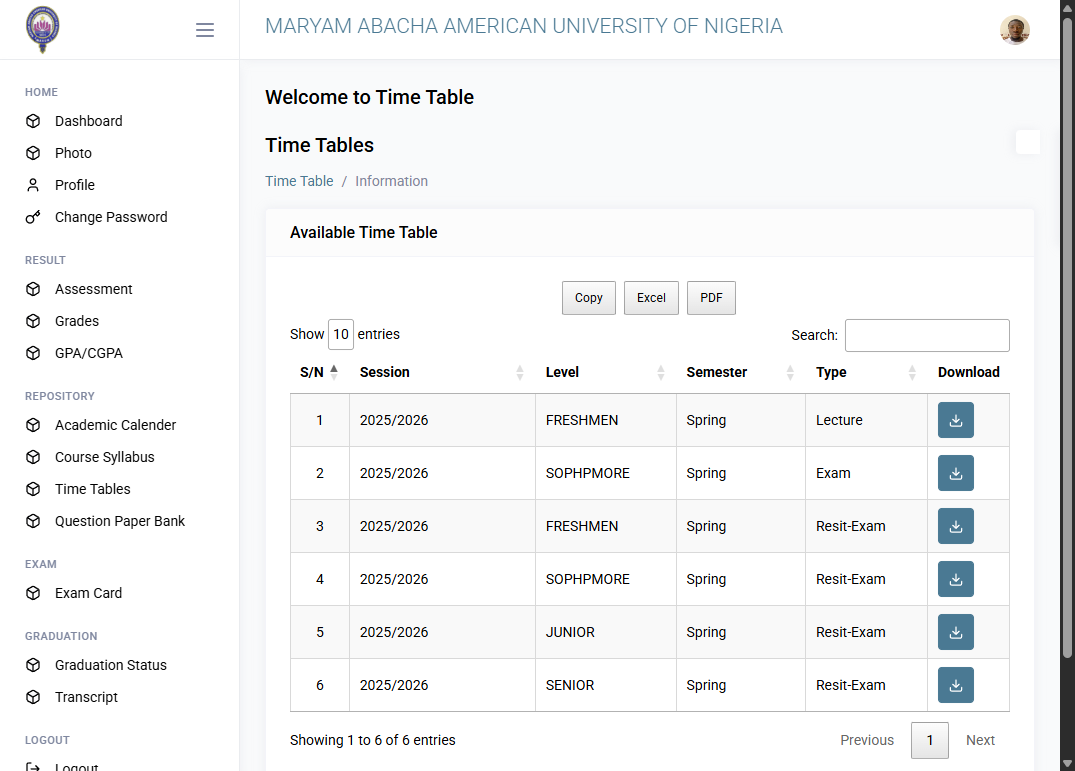The height and width of the screenshot is (771, 1075).
Task: Download the SENIOR Resit-Exam time table
Action: click(x=956, y=685)
